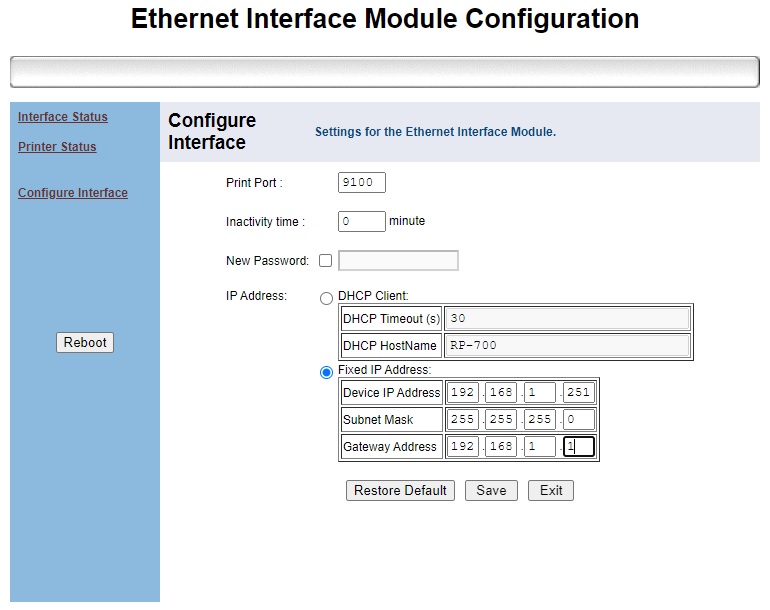Click Device IP Address last octet 251
Screen dimensions: 770x610
578,393
